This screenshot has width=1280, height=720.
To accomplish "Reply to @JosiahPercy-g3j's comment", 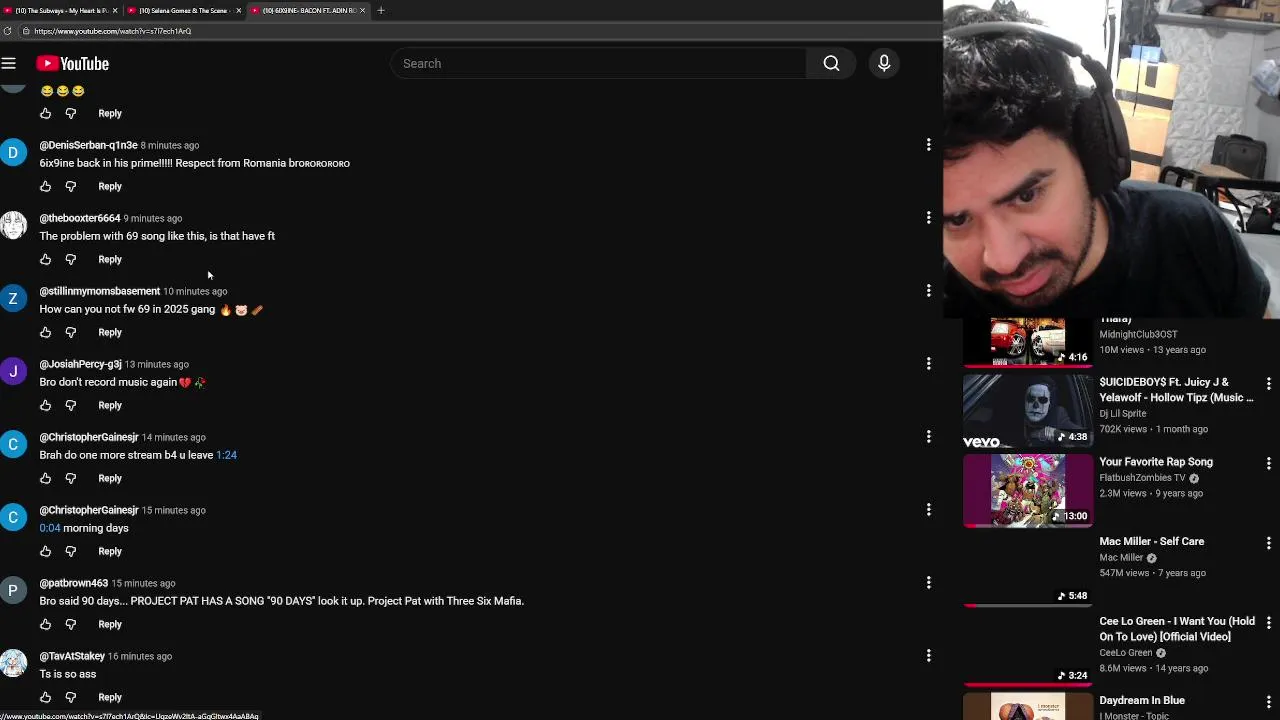I will pyautogui.click(x=110, y=405).
